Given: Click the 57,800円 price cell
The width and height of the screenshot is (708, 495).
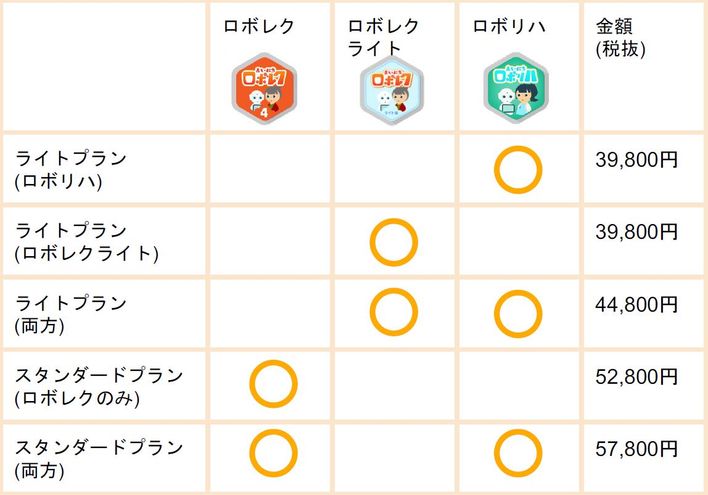Looking at the screenshot, I should (x=637, y=448).
